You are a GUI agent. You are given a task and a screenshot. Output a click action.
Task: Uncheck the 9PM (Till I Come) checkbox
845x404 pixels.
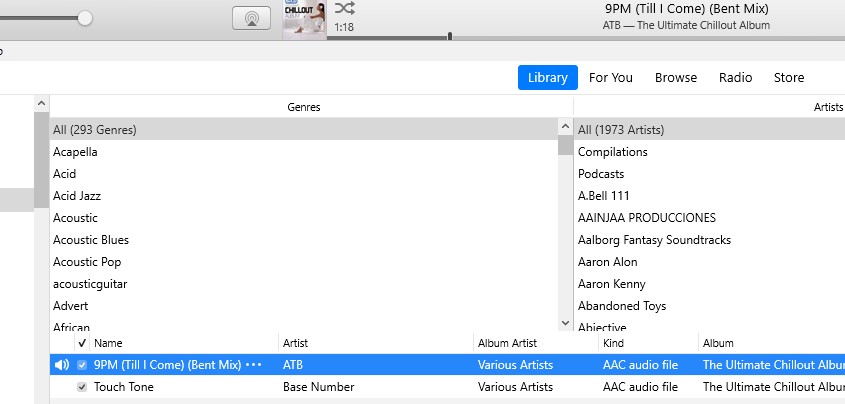81,365
